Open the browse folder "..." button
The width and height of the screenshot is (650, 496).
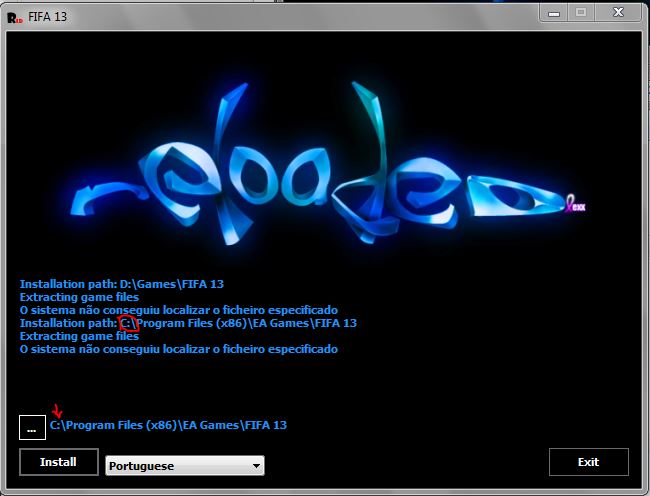pyautogui.click(x=32, y=427)
